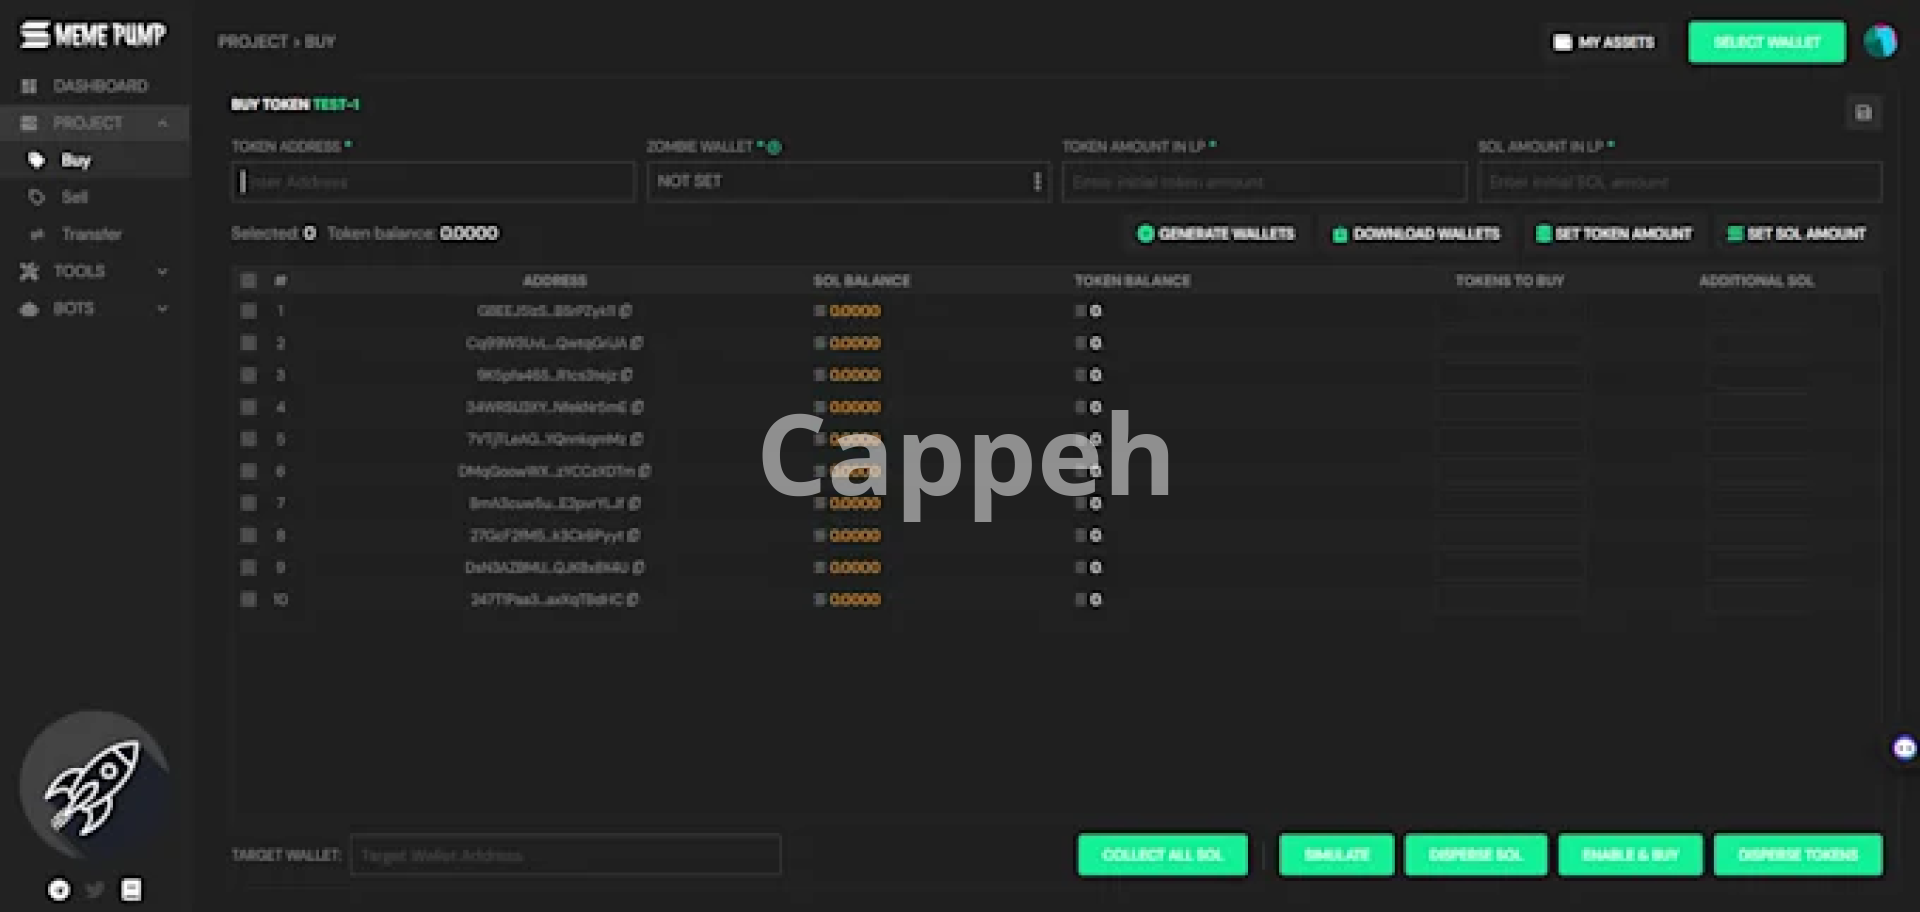Tick the checkbox for wallet row 10
1920x912 pixels.
click(x=248, y=600)
